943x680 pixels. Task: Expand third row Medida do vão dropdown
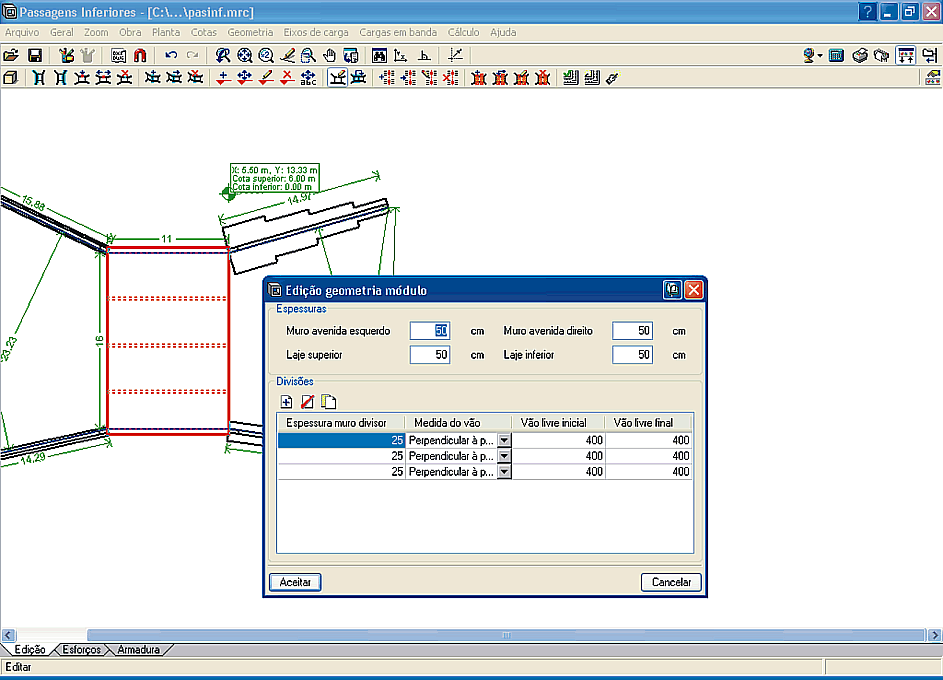[504, 472]
